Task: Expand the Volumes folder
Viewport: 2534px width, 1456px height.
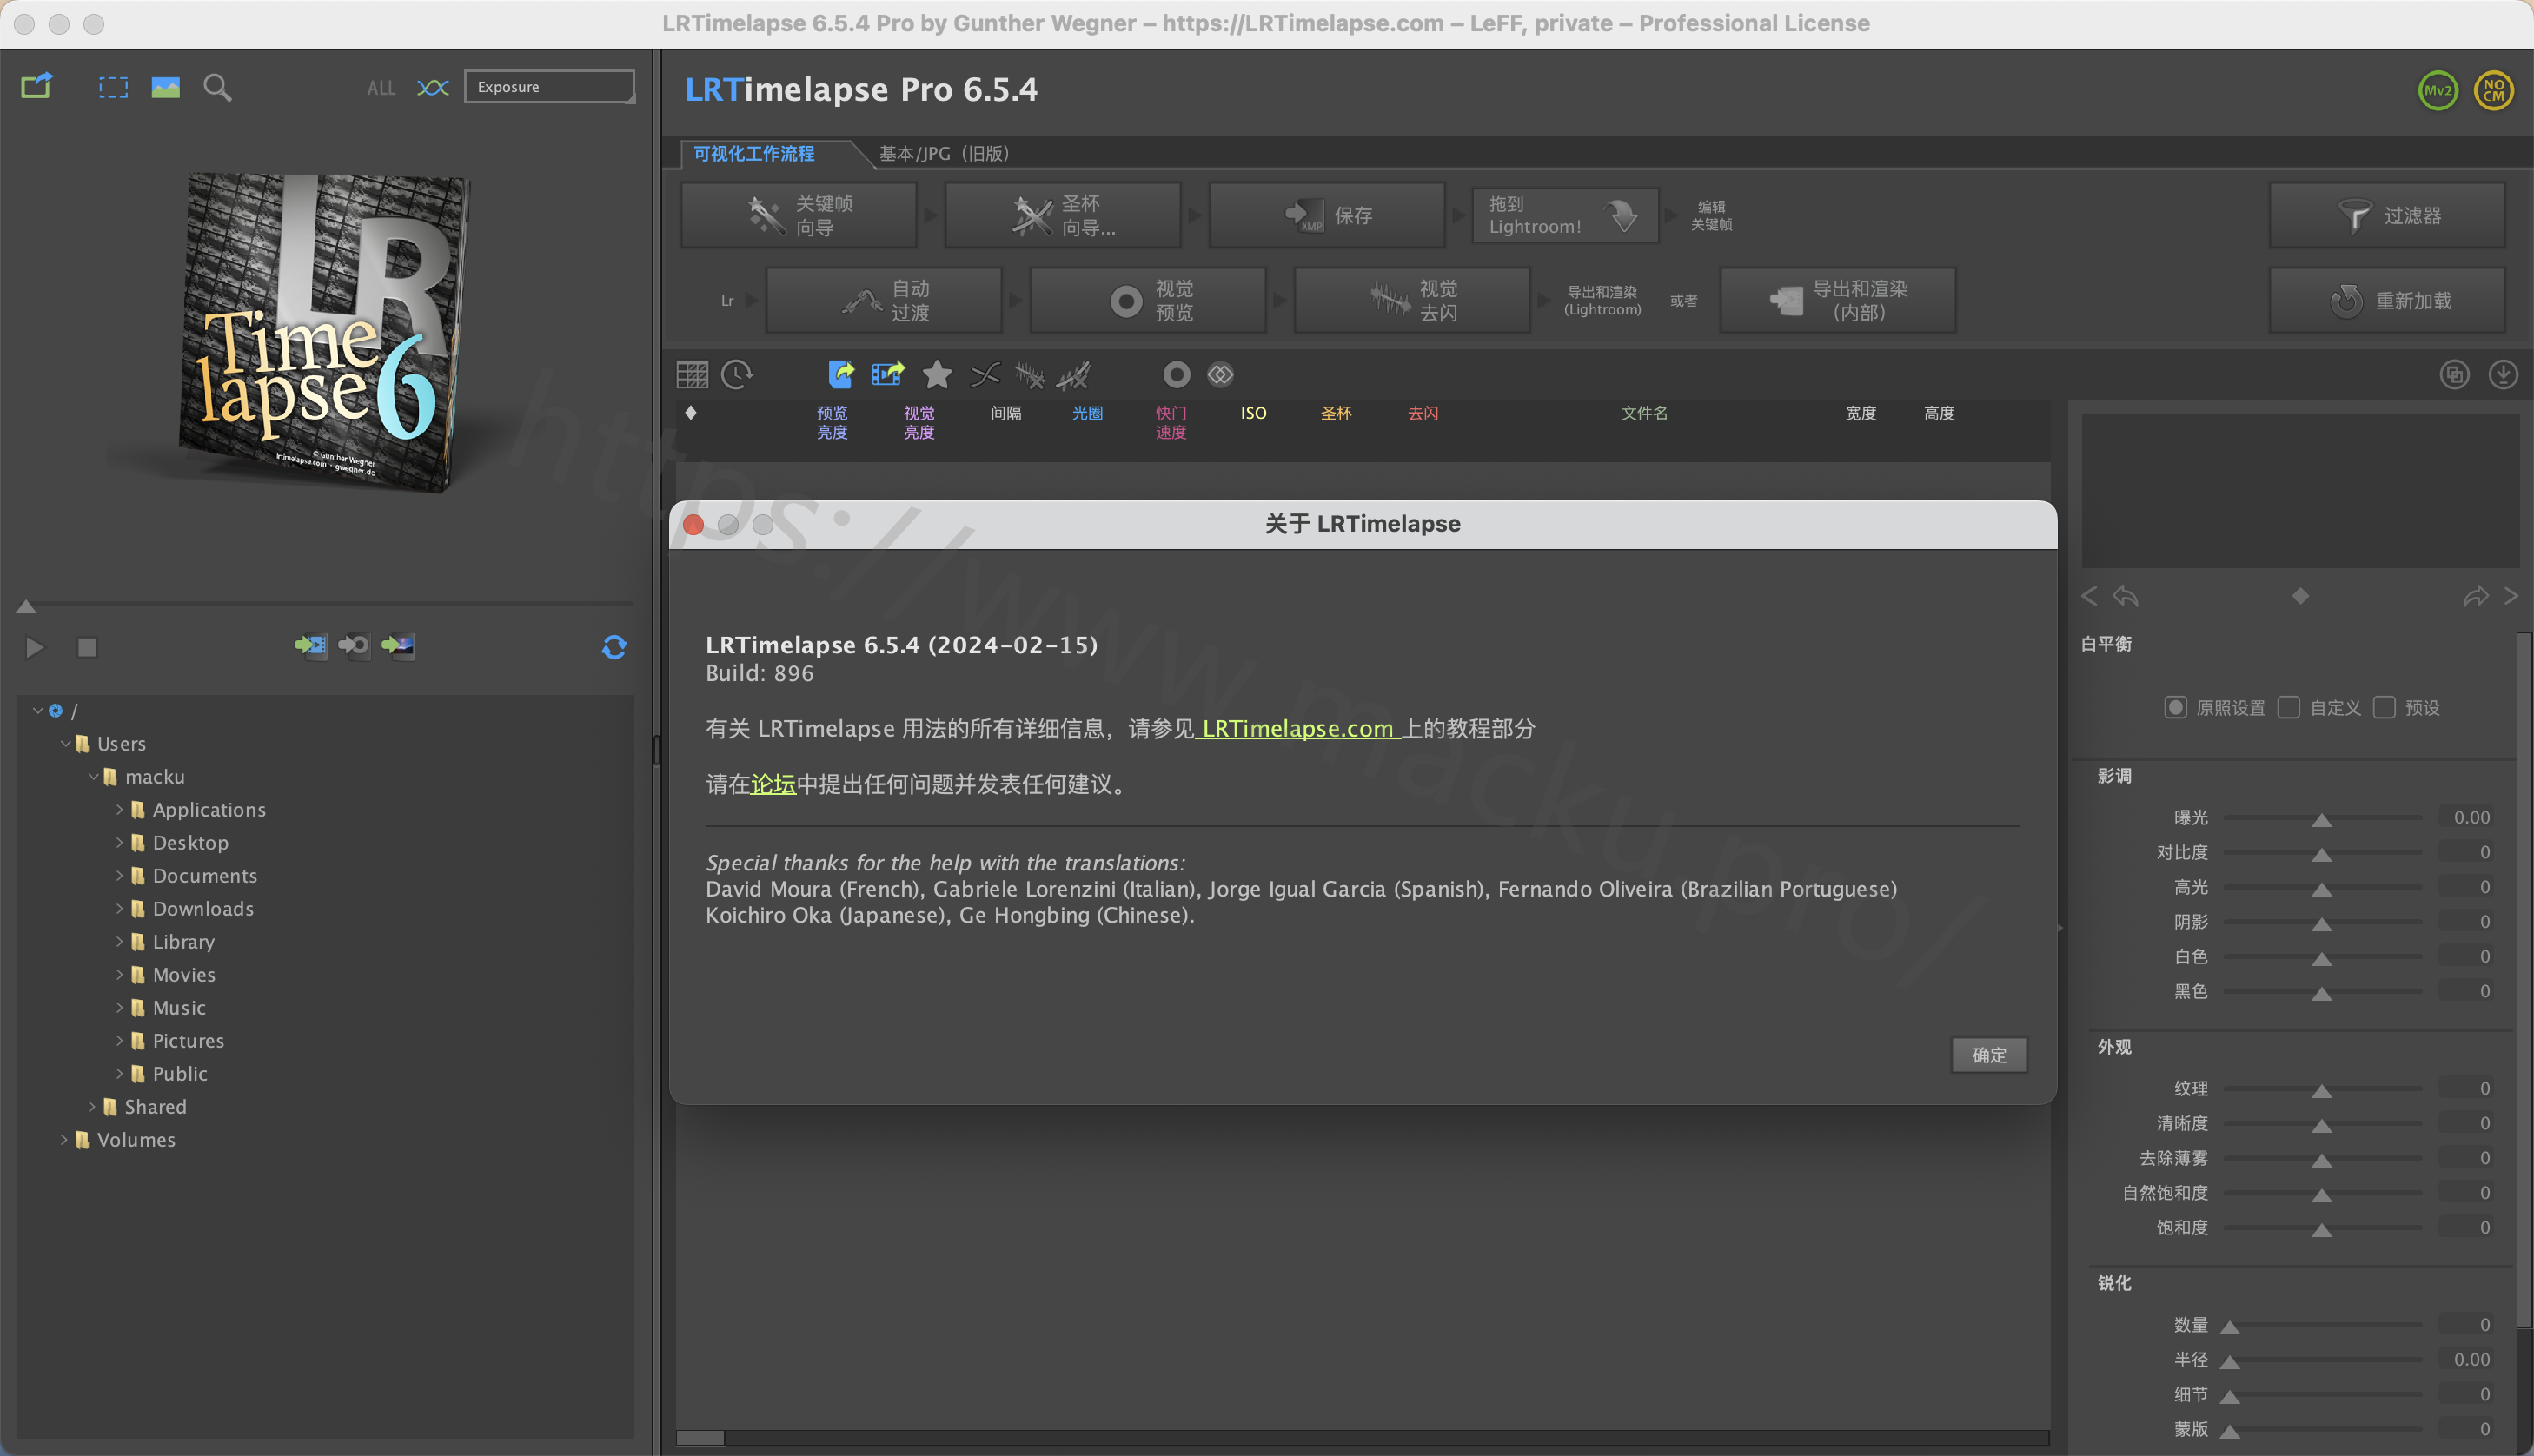Action: coord(64,1139)
